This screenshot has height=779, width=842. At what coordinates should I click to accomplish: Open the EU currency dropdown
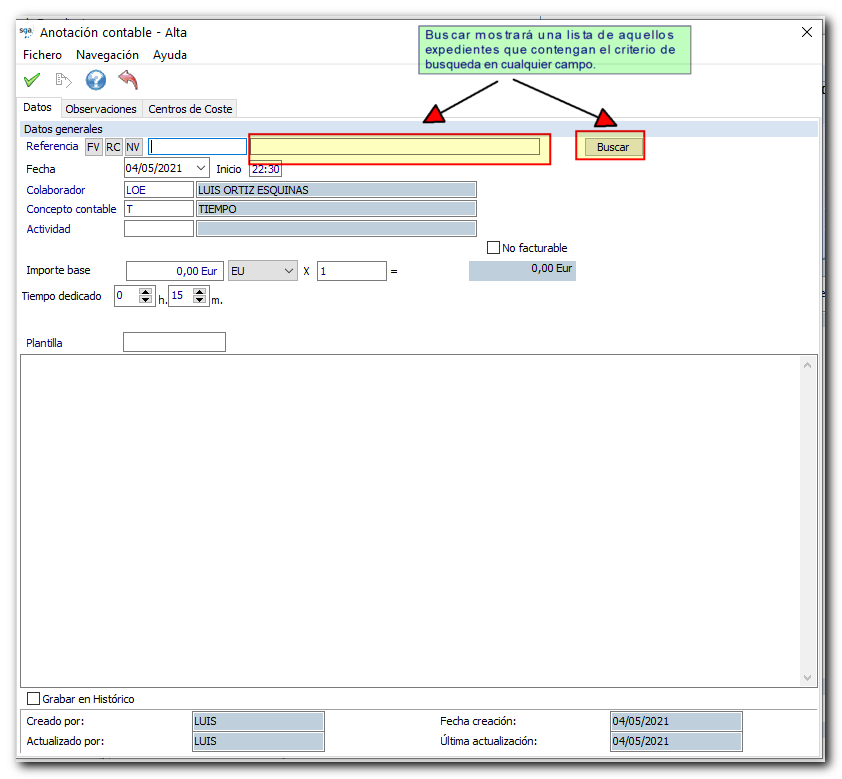coord(289,271)
